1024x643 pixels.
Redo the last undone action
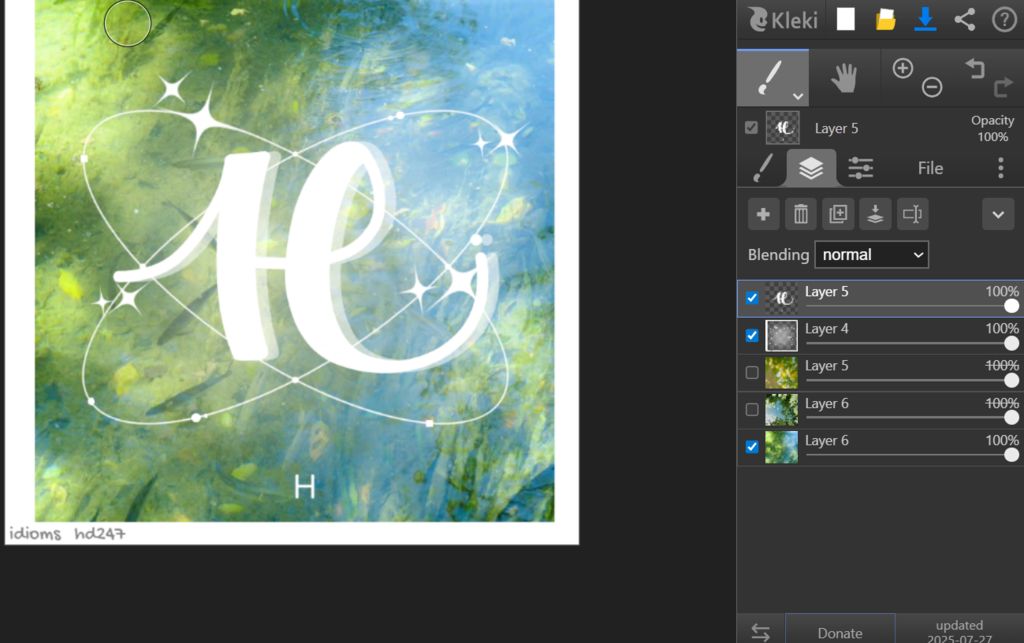pos(1003,87)
